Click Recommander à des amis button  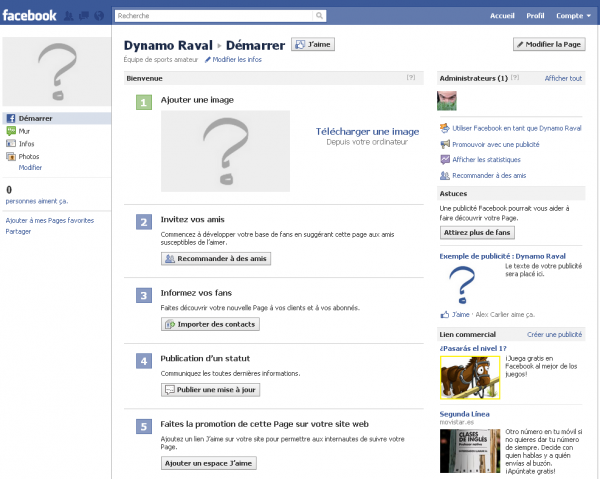pyautogui.click(x=216, y=259)
